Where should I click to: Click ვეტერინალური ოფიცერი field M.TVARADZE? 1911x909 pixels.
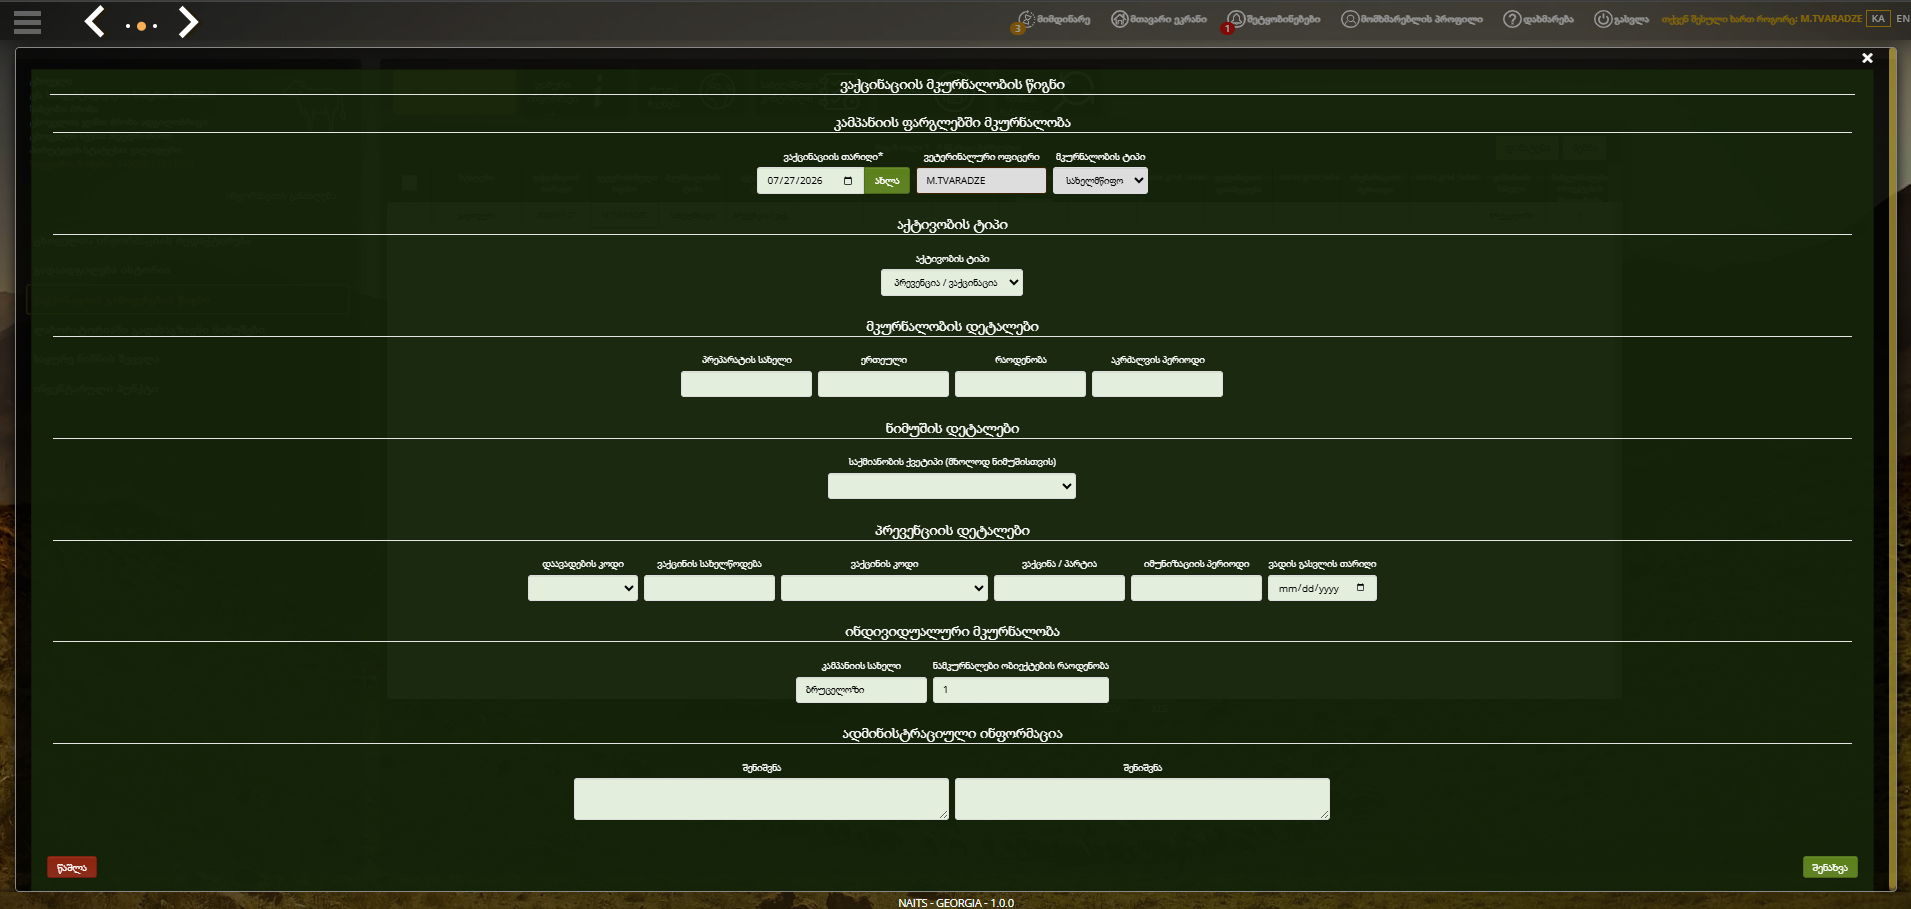(x=981, y=181)
